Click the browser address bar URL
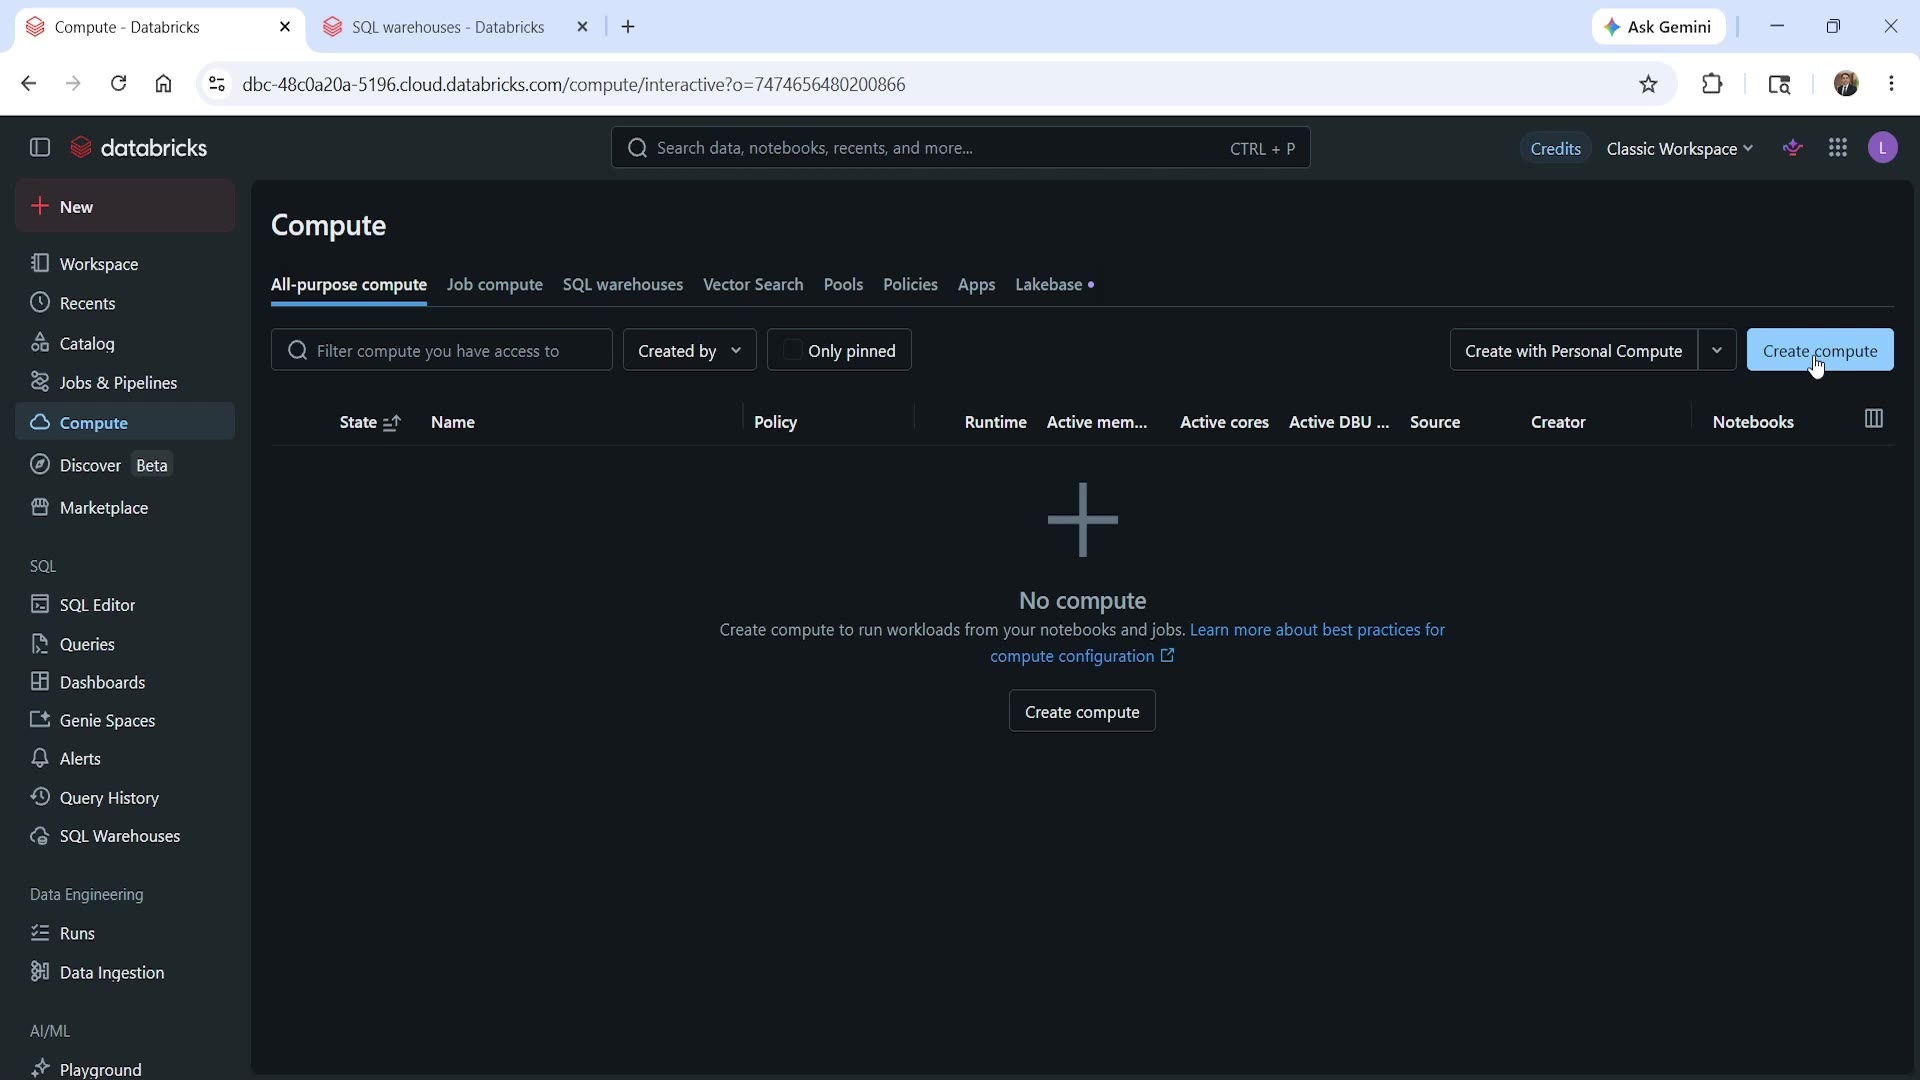Viewport: 1920px width, 1080px height. (x=574, y=85)
